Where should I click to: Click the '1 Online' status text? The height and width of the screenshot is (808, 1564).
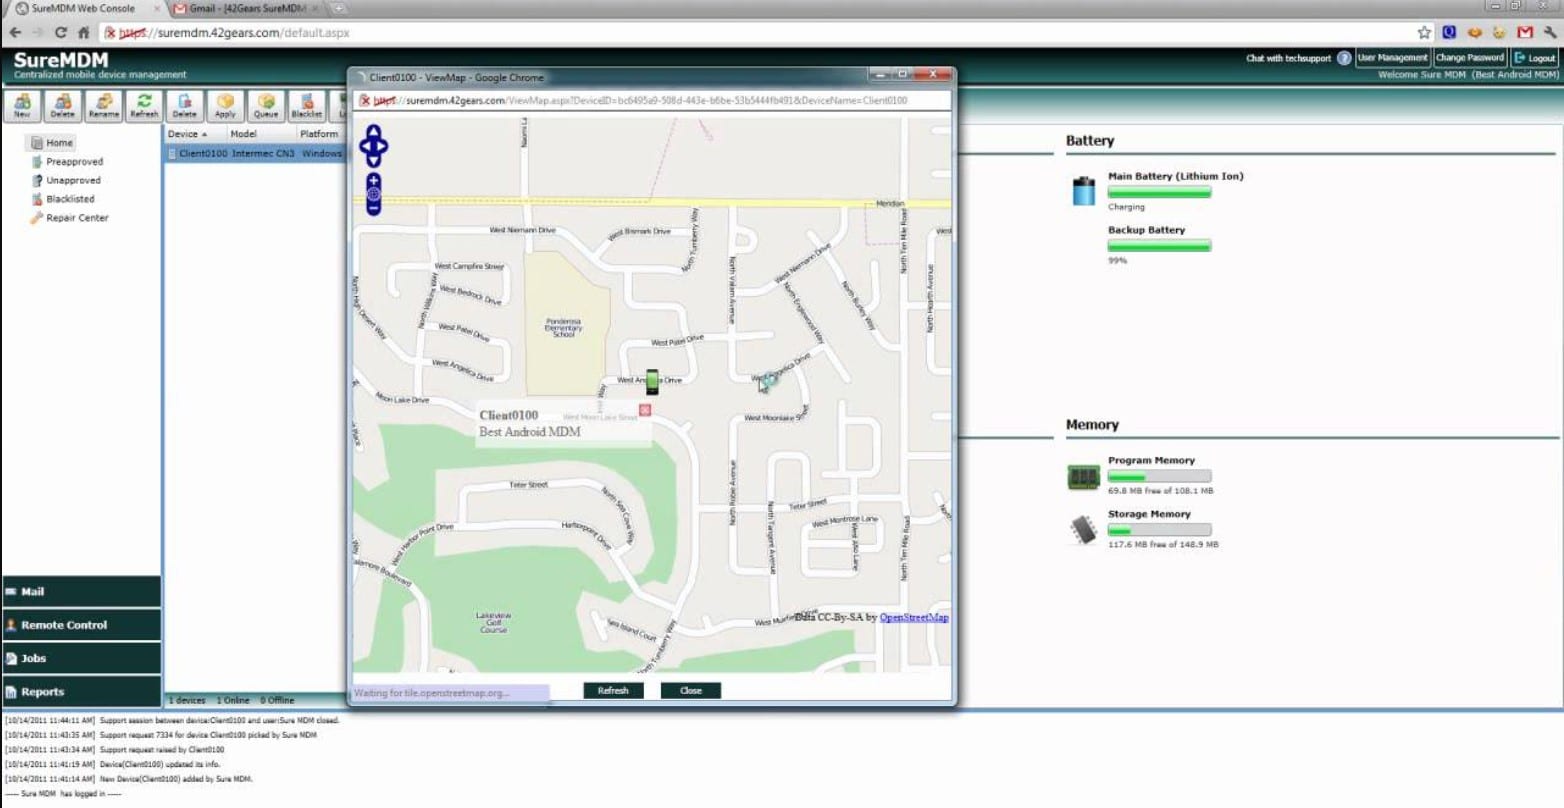pyautogui.click(x=233, y=701)
